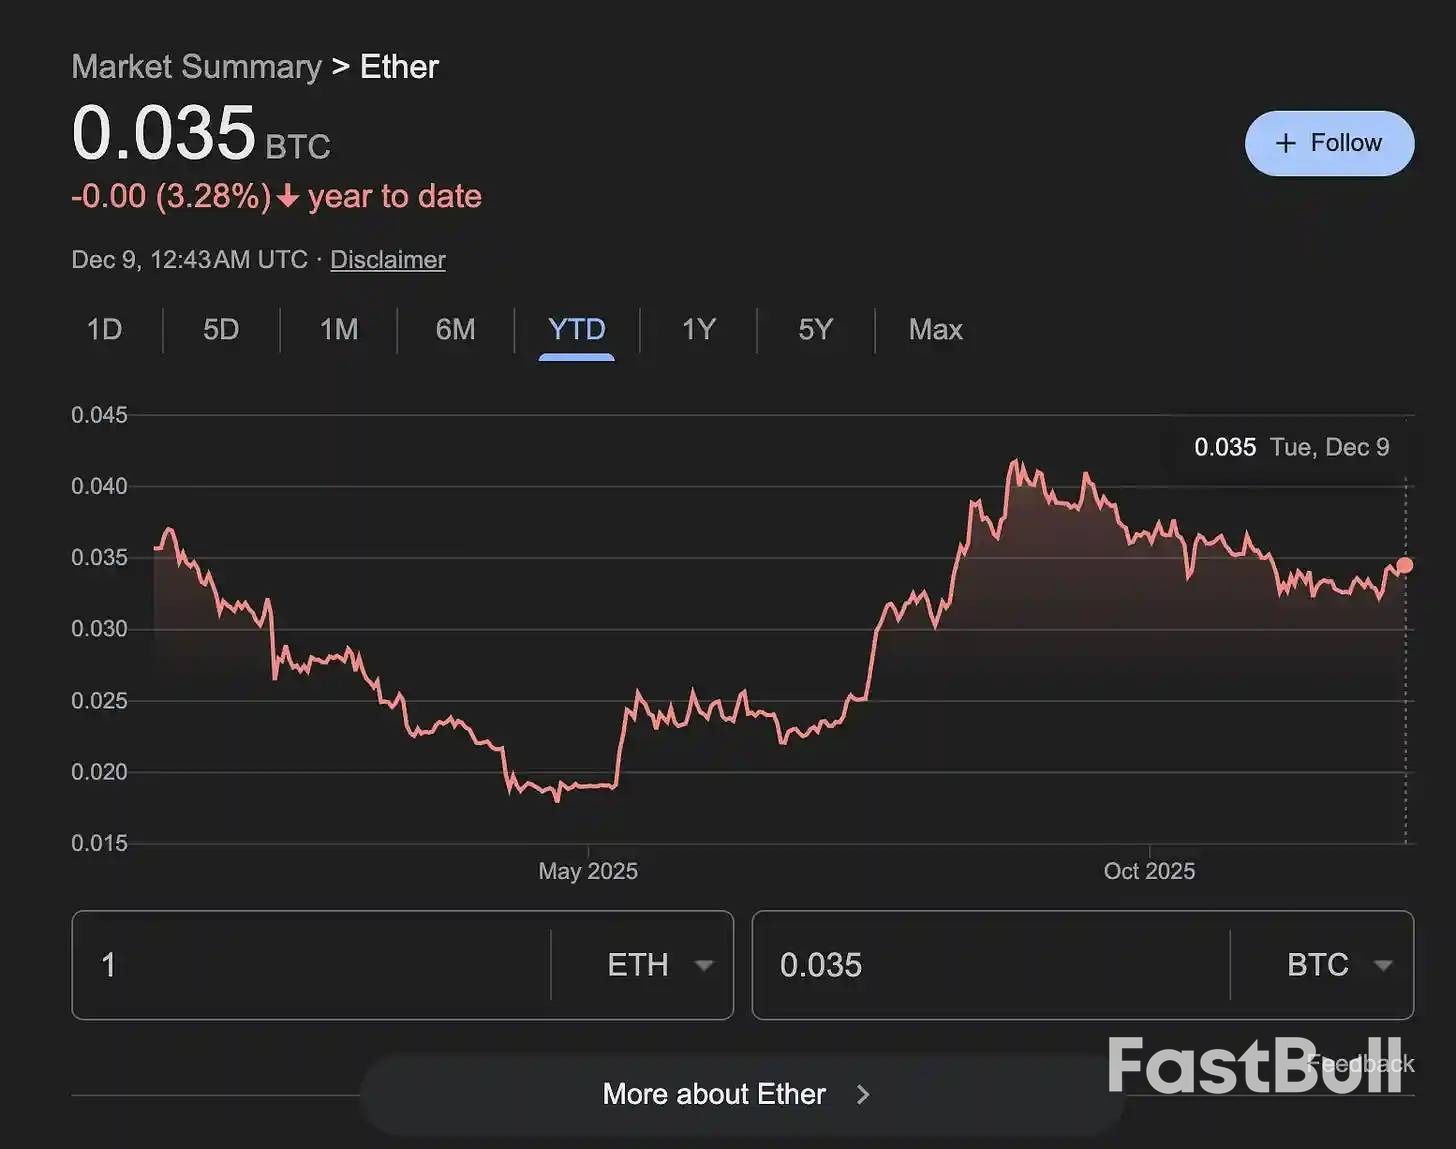The height and width of the screenshot is (1149, 1456).
Task: Switch to the 1D time range tab
Action: point(104,330)
